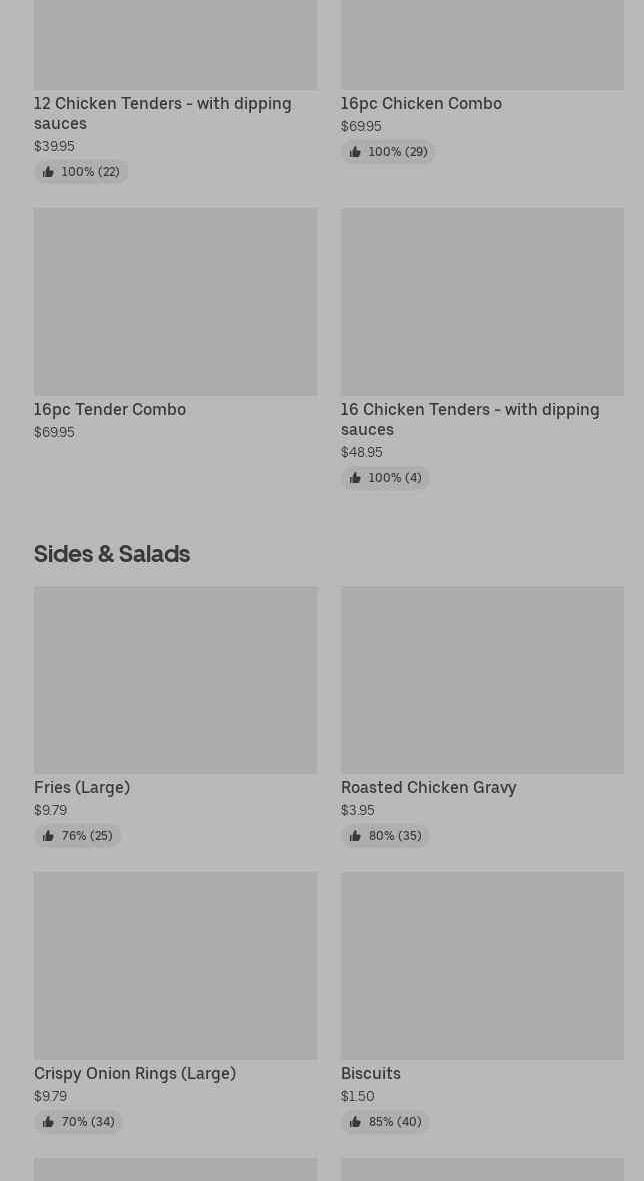Open the 16pc Tender Combo image

175,301
